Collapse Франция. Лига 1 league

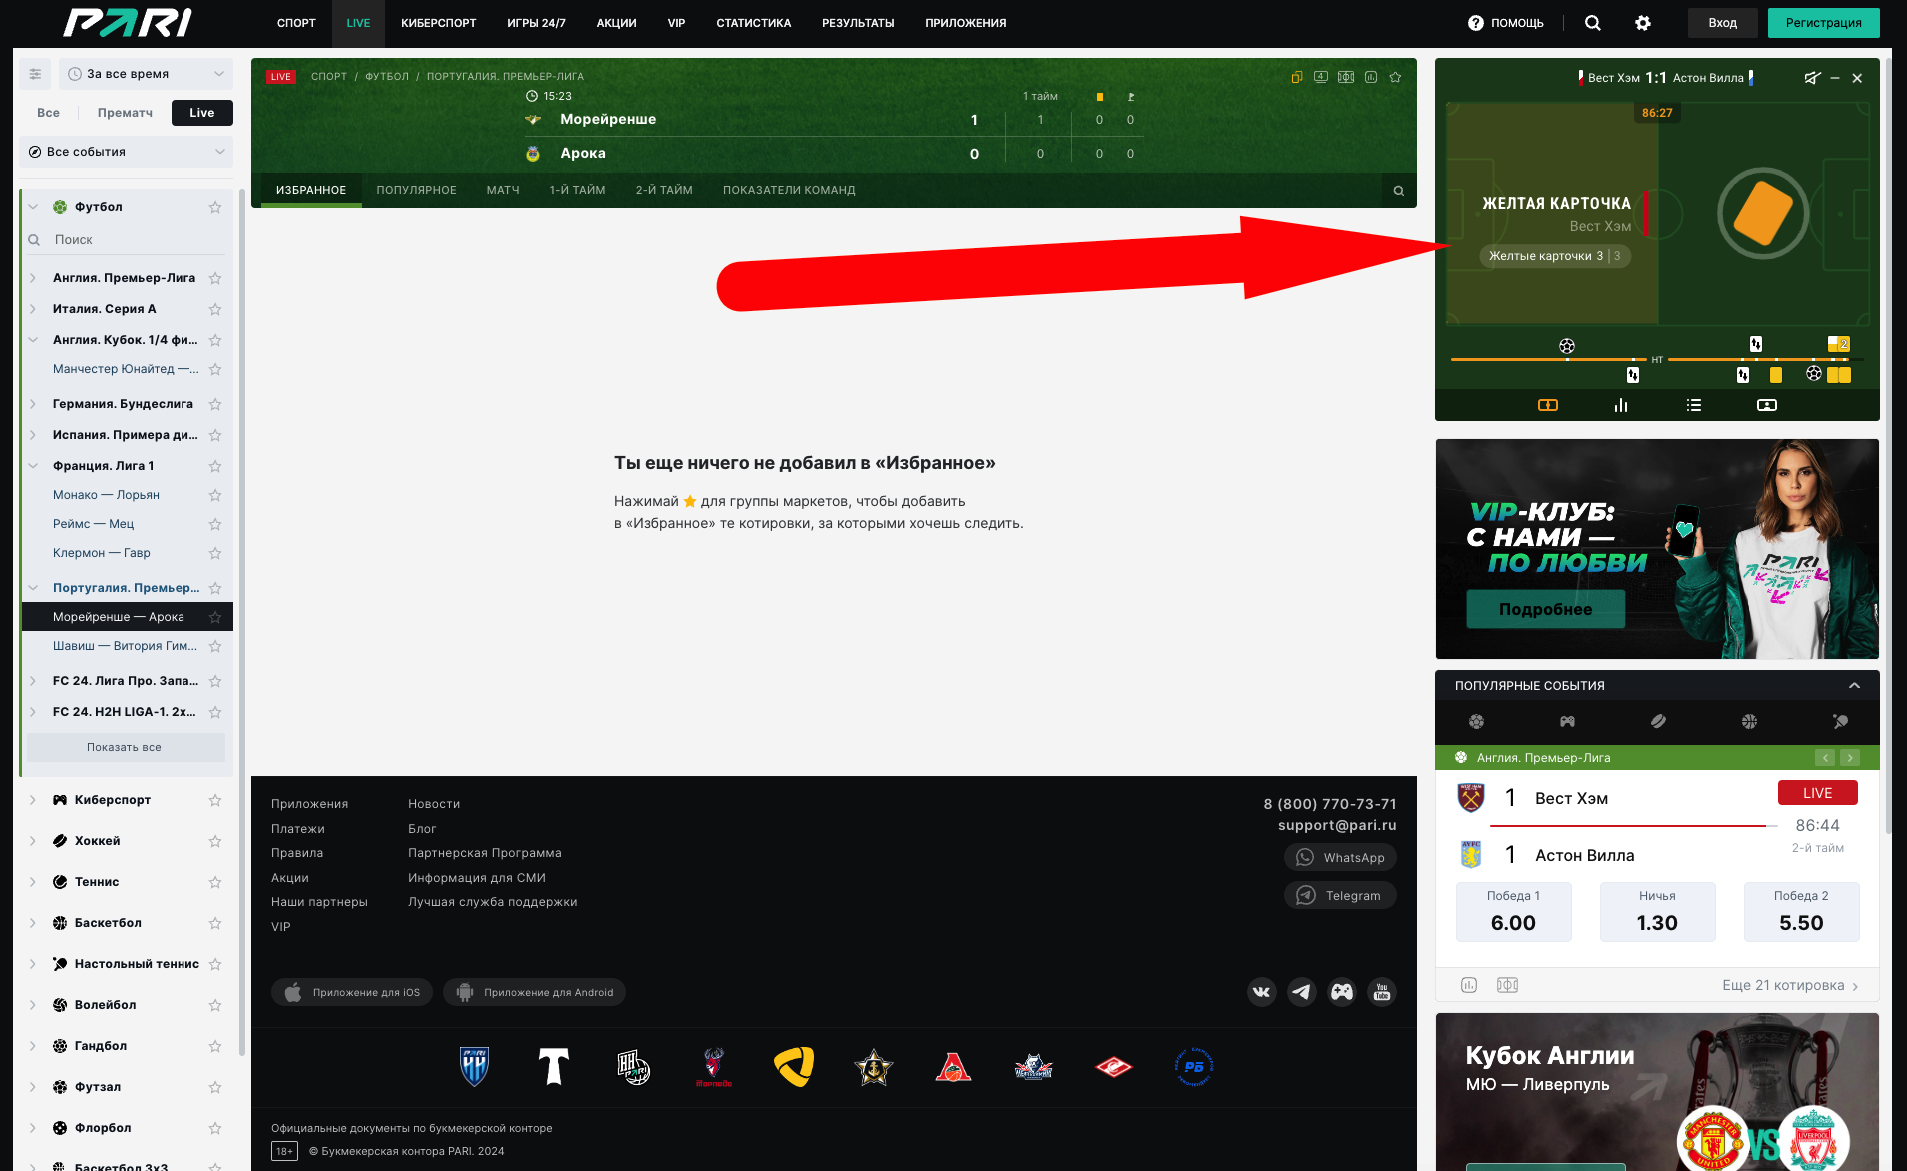tap(33, 466)
